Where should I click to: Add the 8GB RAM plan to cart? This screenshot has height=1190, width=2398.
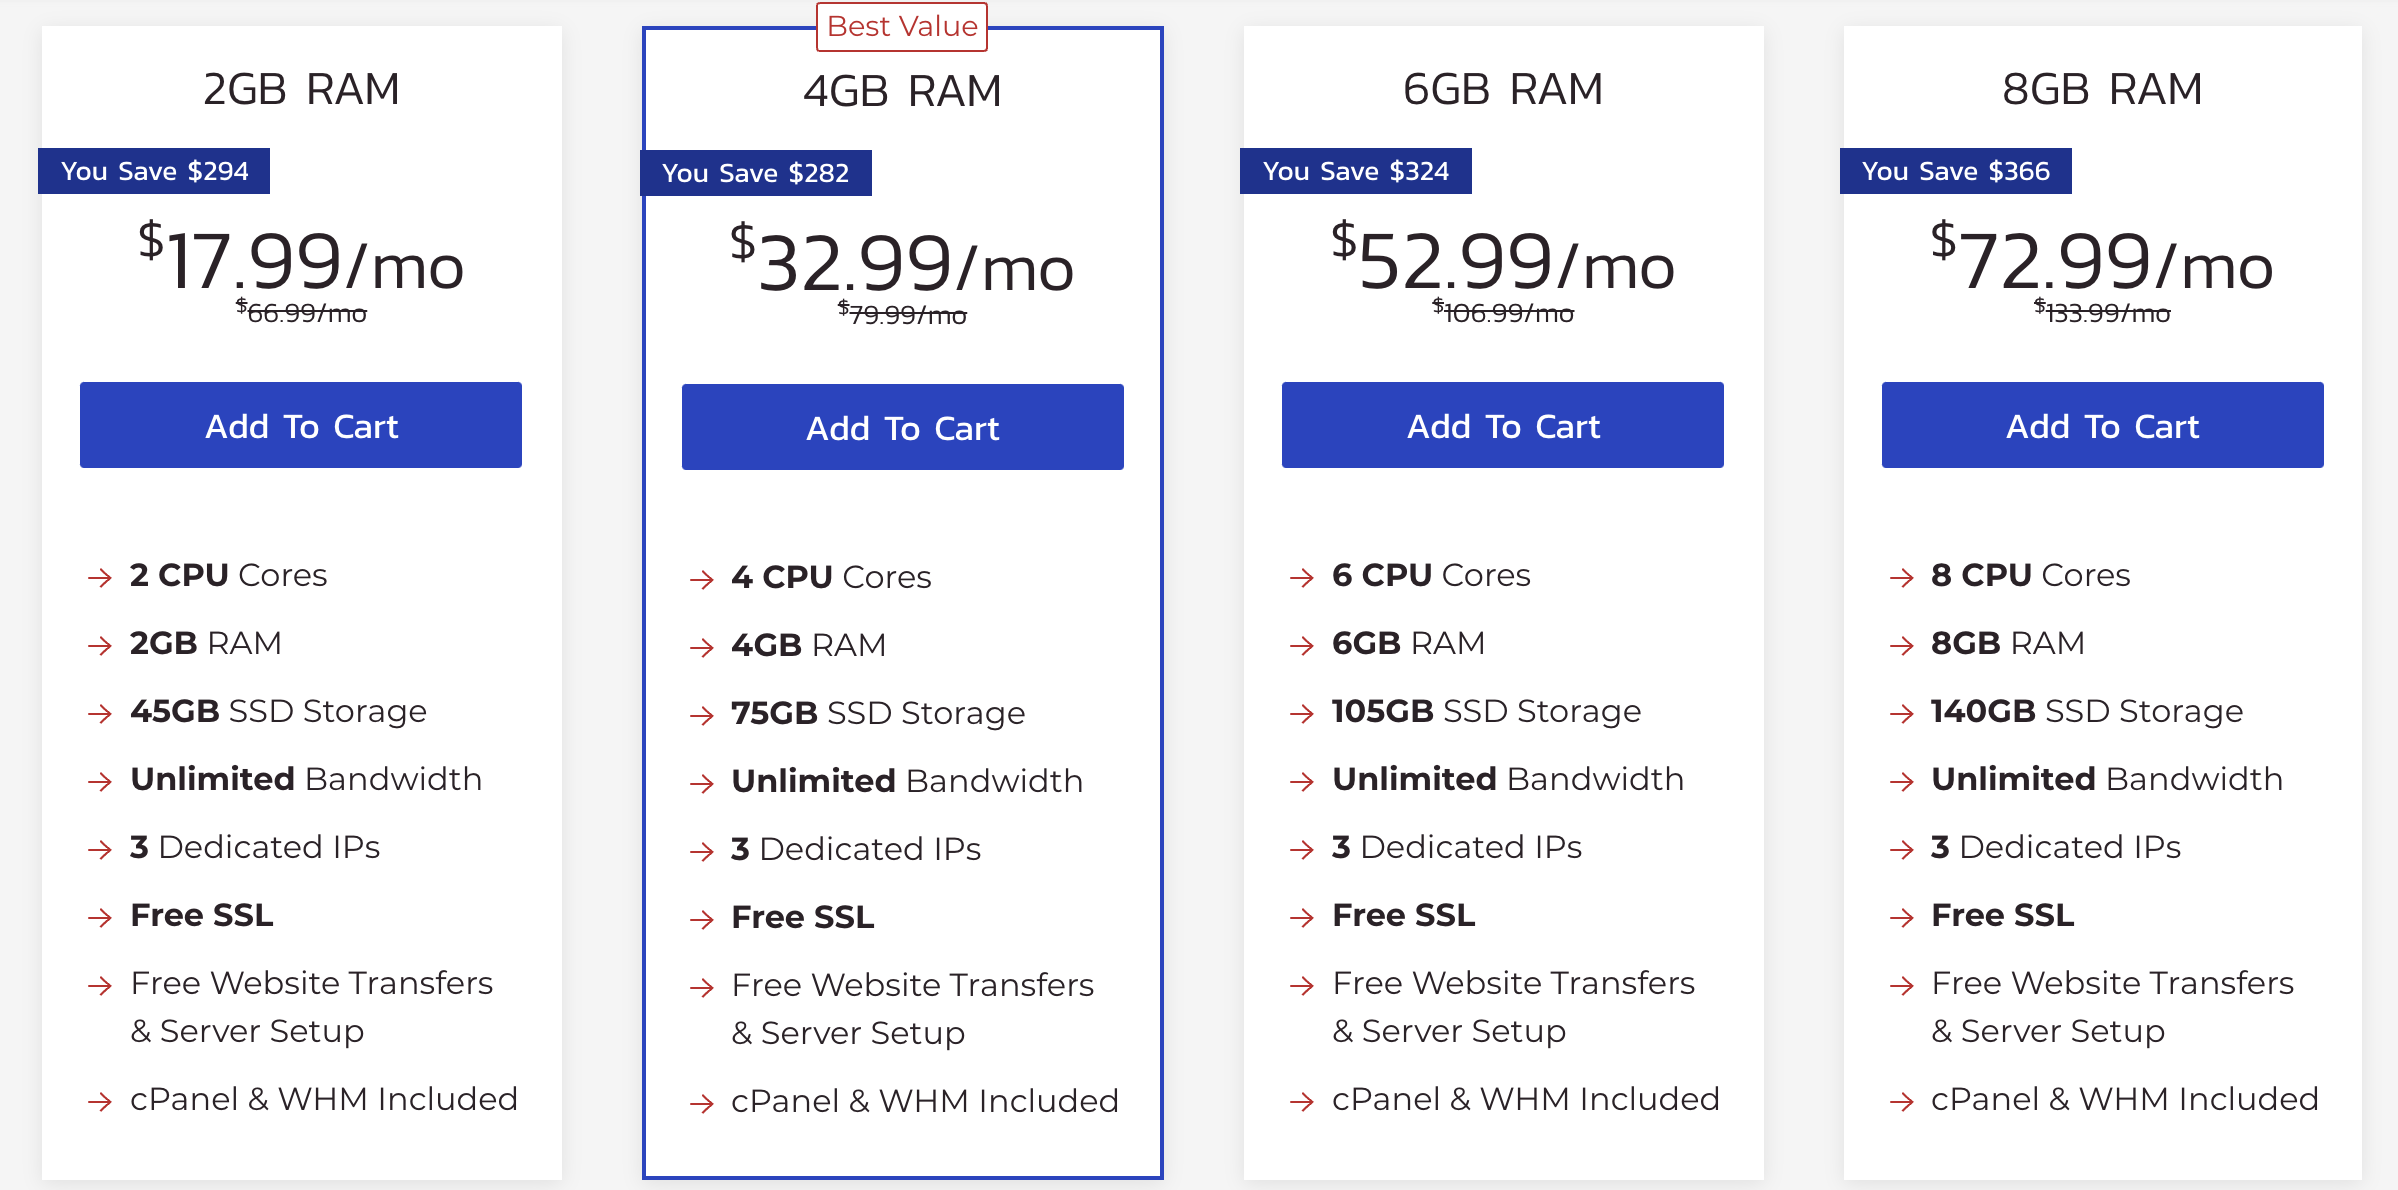coord(2103,425)
